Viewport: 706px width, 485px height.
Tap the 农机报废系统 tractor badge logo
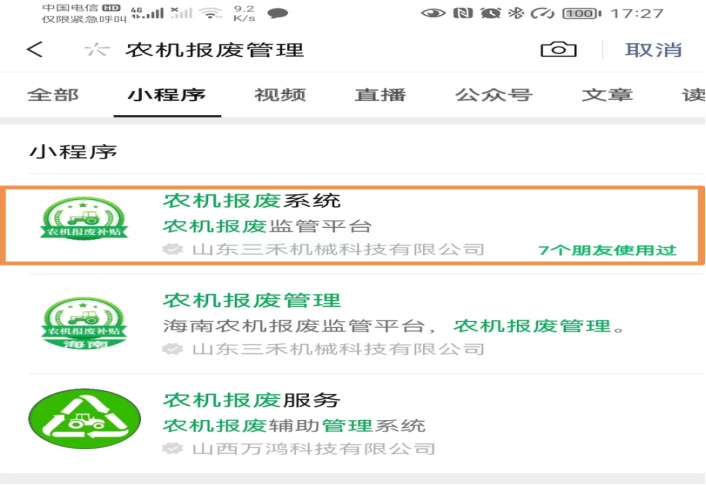(84, 219)
